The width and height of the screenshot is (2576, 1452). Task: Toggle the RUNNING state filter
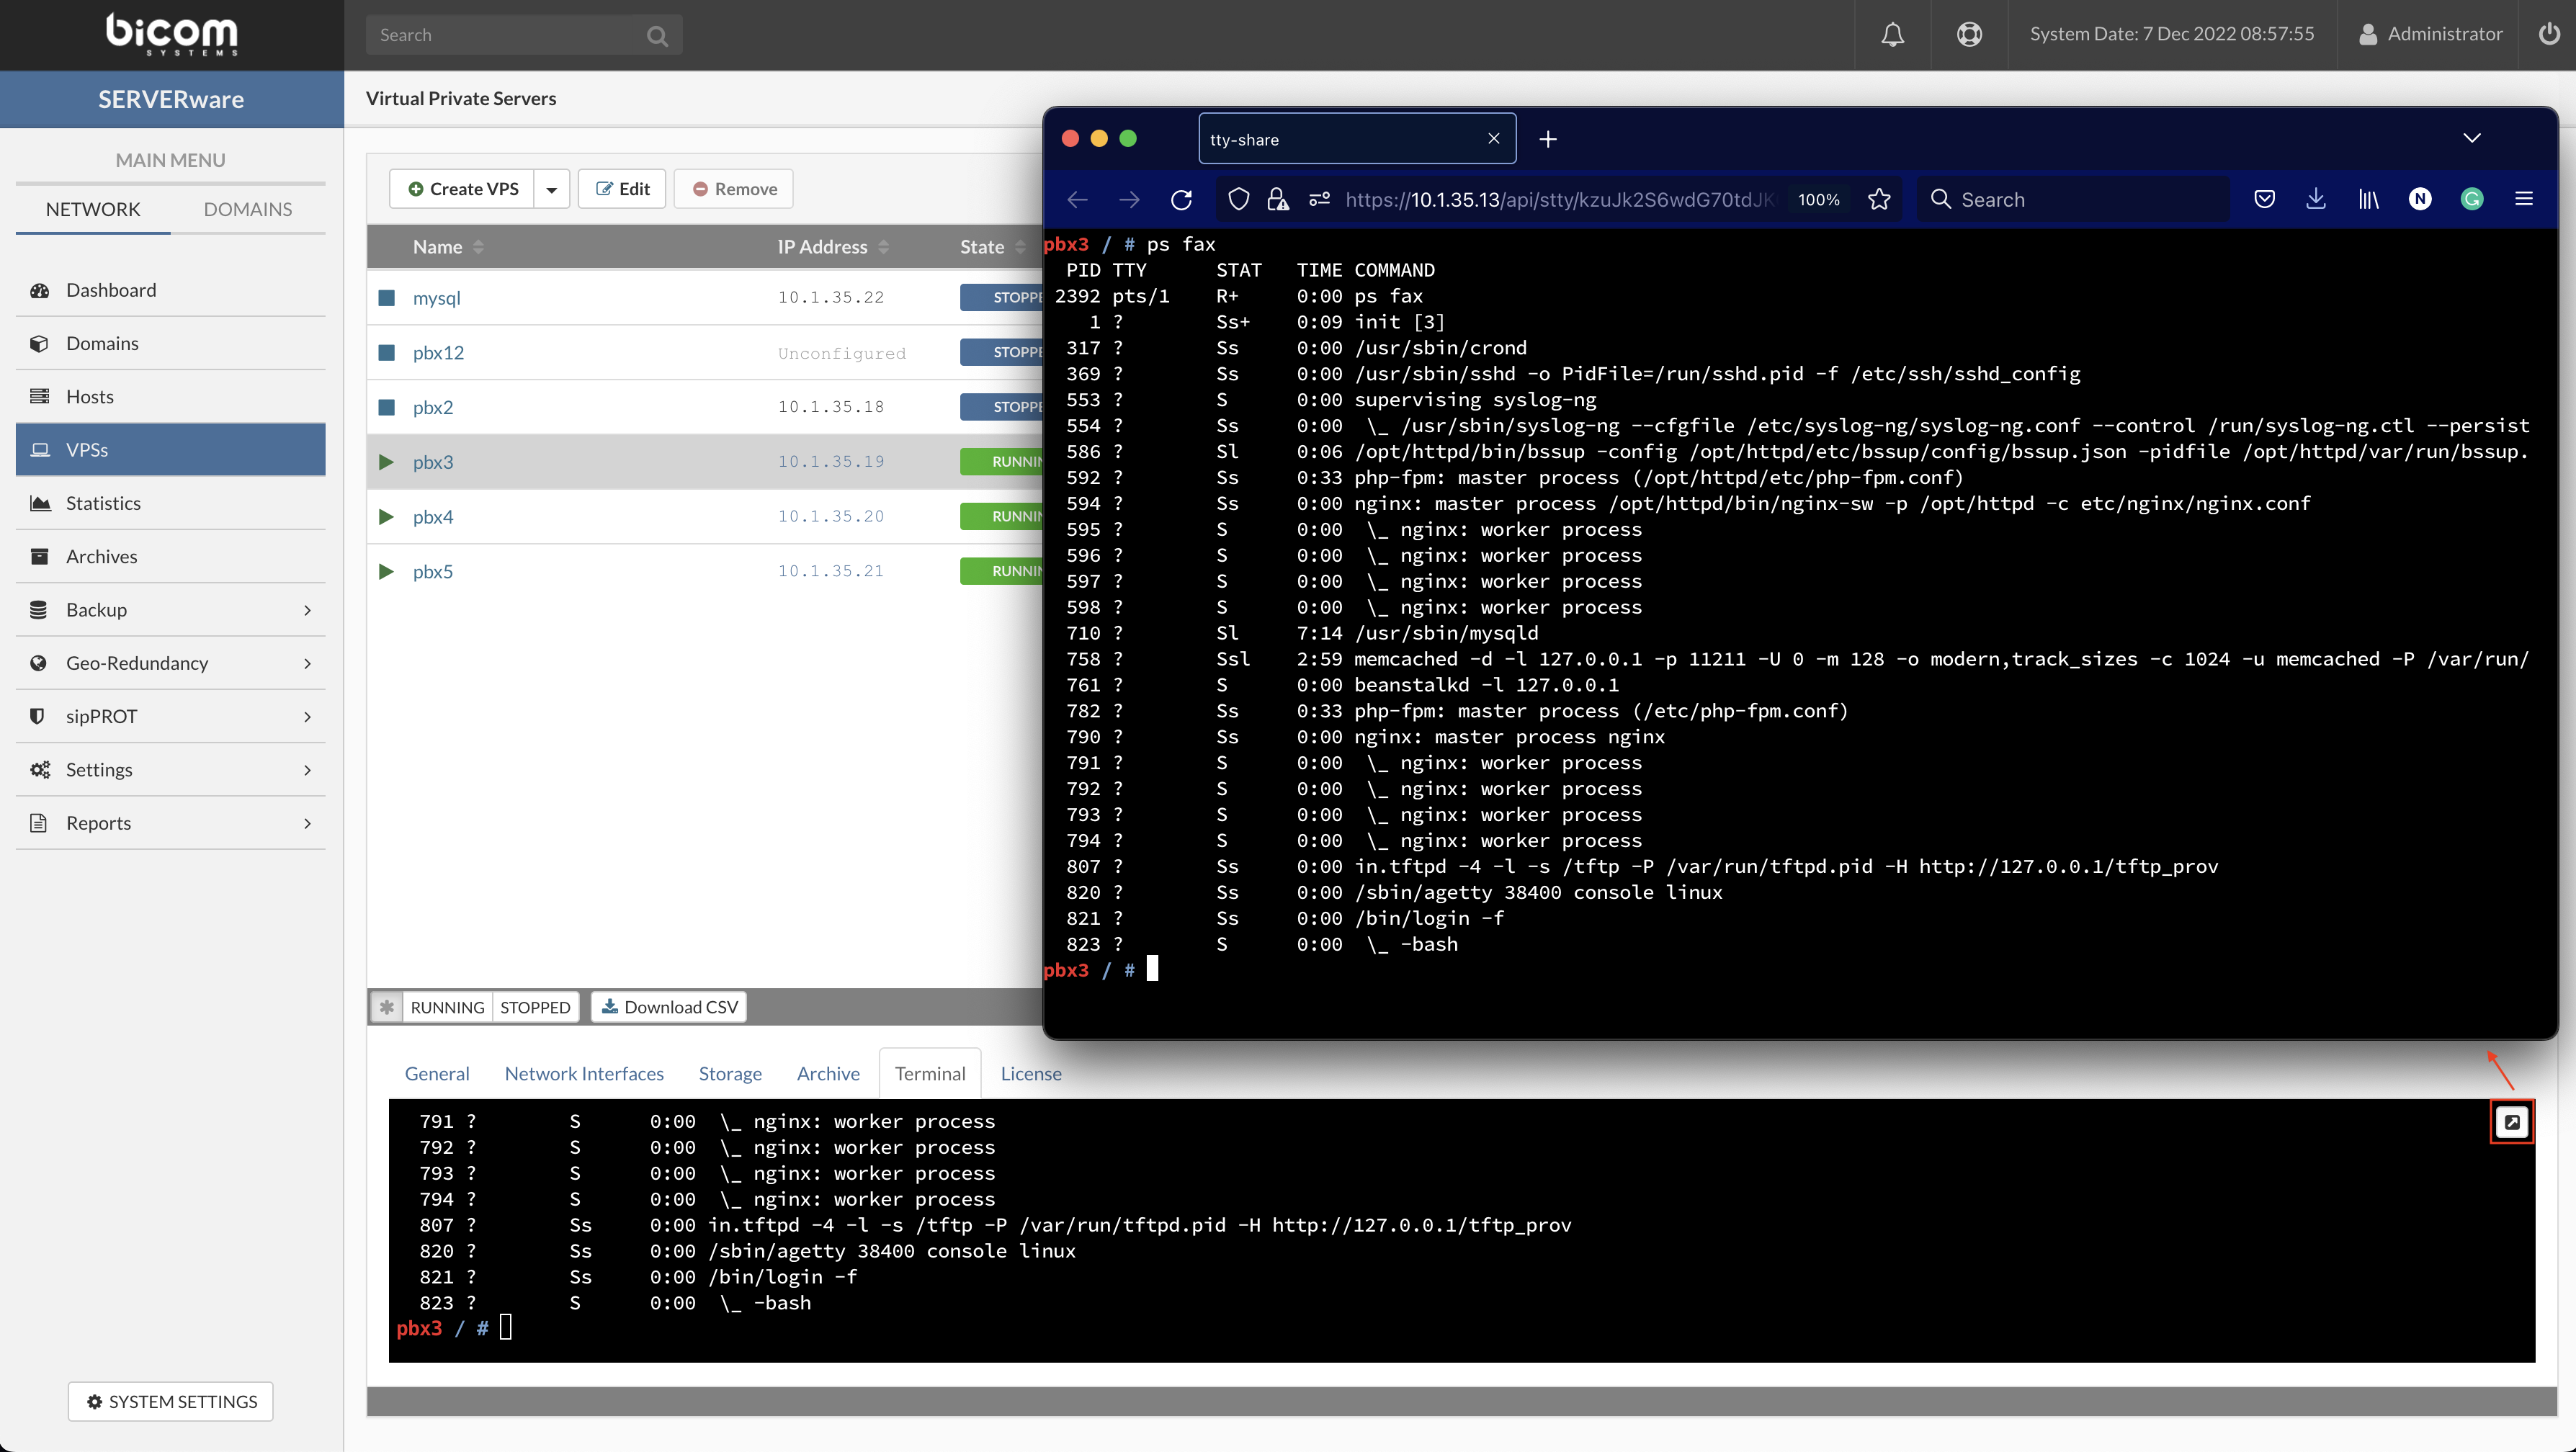point(447,1007)
